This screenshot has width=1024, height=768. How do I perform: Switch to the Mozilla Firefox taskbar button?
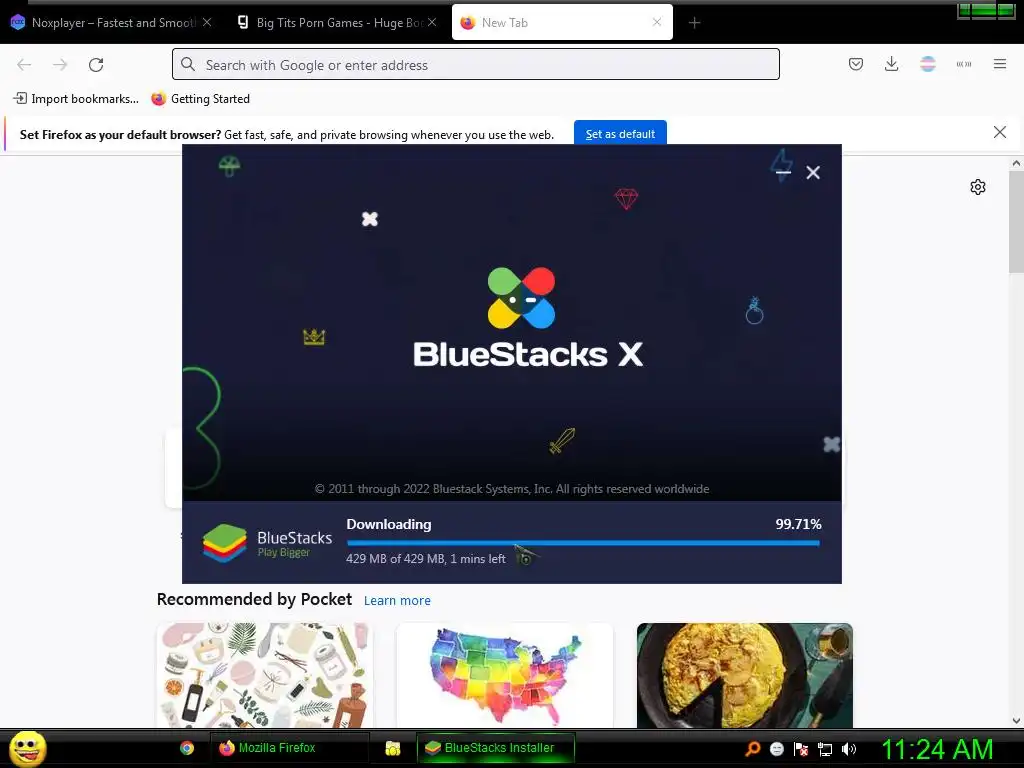[x=289, y=748]
